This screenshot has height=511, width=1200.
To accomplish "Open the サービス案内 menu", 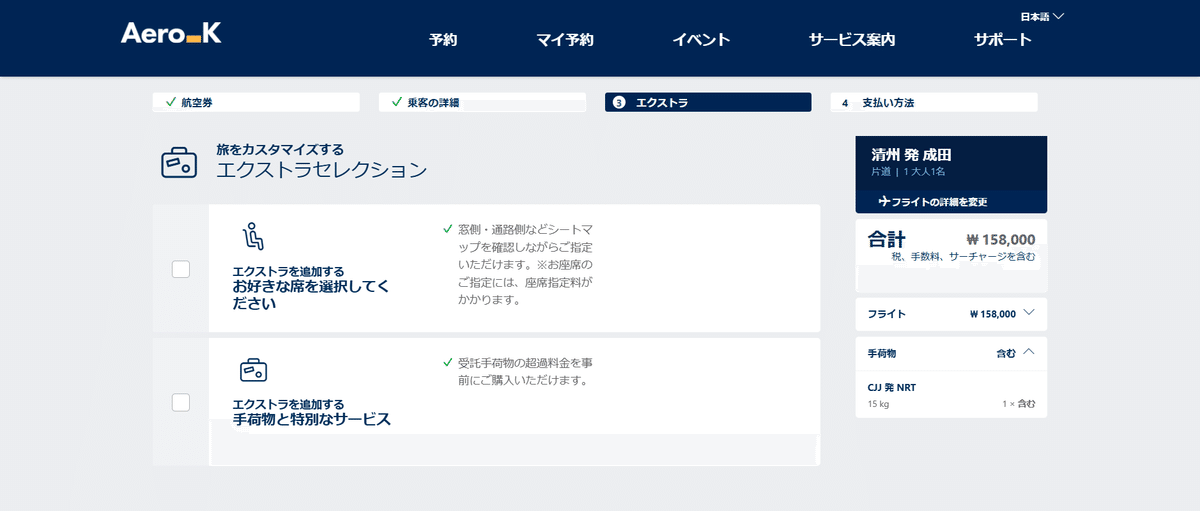I will click(852, 41).
